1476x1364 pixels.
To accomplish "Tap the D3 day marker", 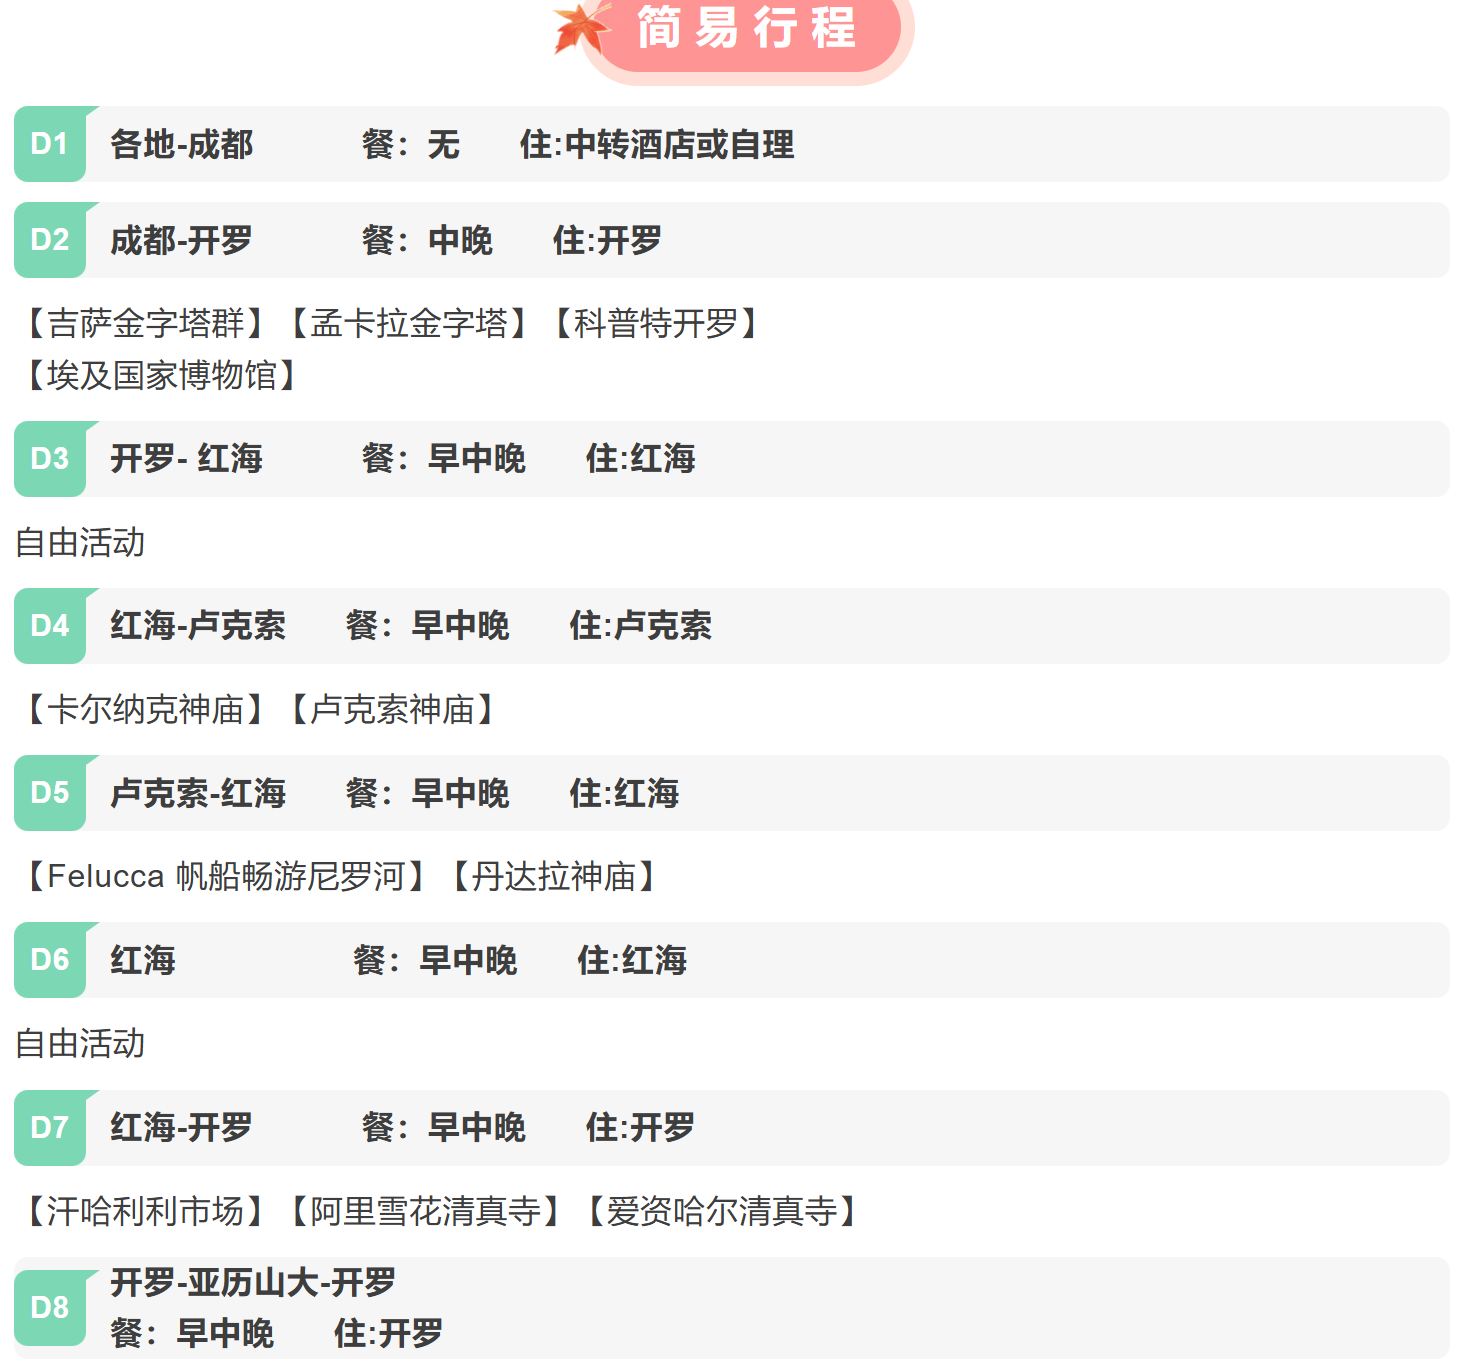I will click(50, 459).
